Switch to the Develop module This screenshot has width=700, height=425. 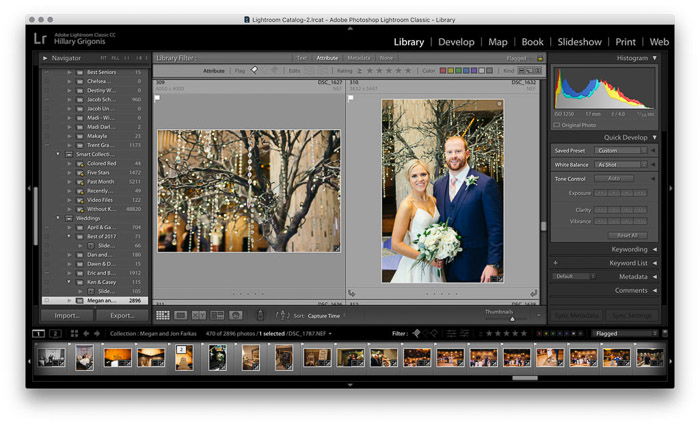point(456,42)
